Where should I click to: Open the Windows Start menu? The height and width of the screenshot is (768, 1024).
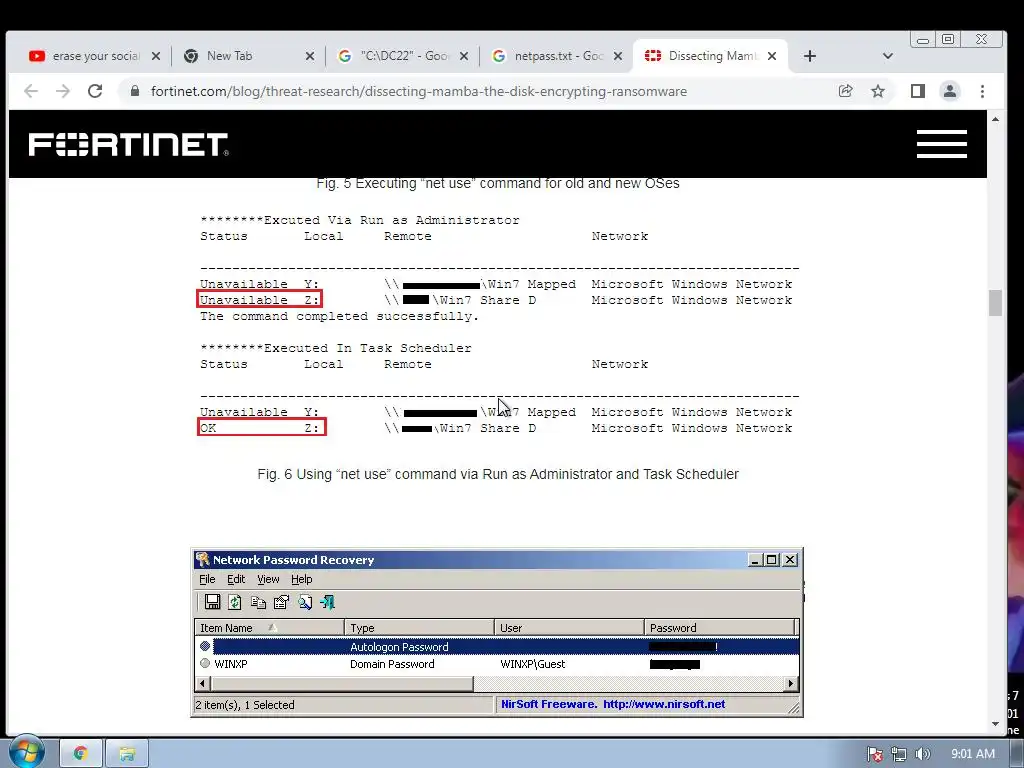click(x=25, y=753)
